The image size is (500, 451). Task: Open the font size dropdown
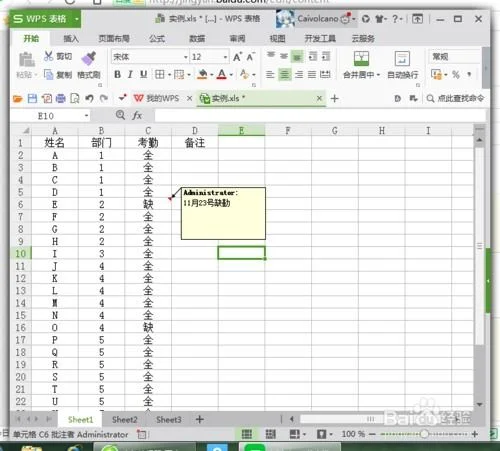(x=226, y=57)
